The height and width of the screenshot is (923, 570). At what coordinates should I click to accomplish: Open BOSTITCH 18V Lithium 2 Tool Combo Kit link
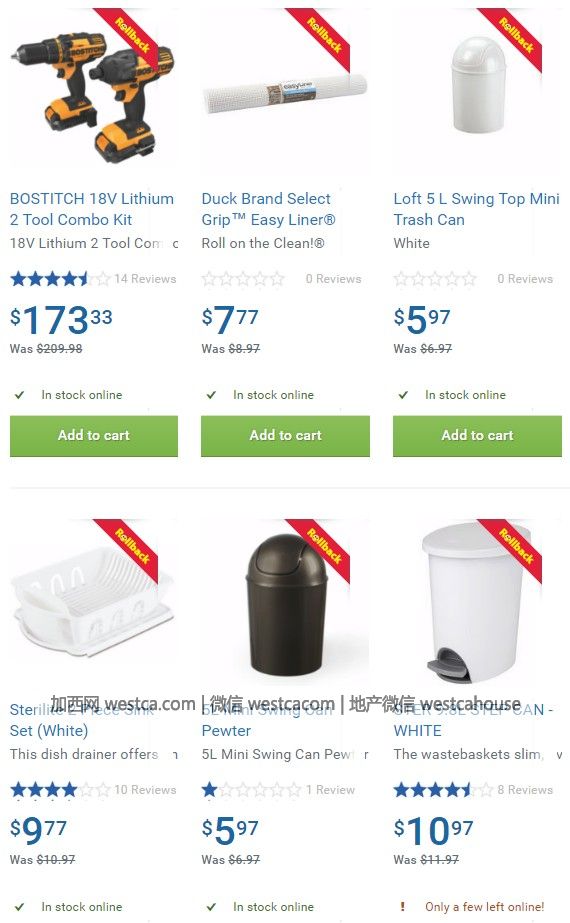92,209
